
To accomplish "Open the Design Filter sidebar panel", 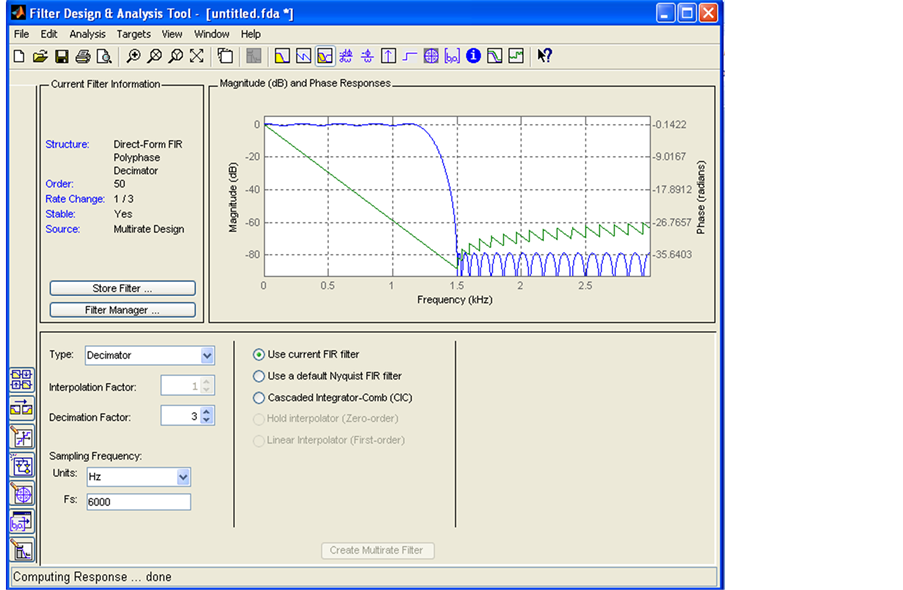I will 22,550.
